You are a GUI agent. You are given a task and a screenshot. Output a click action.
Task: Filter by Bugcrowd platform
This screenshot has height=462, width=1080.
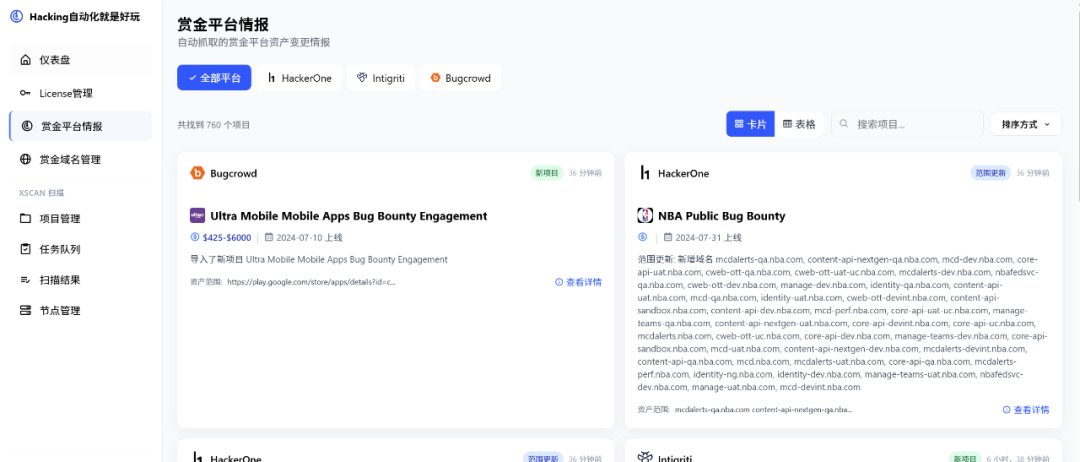[x=460, y=78]
